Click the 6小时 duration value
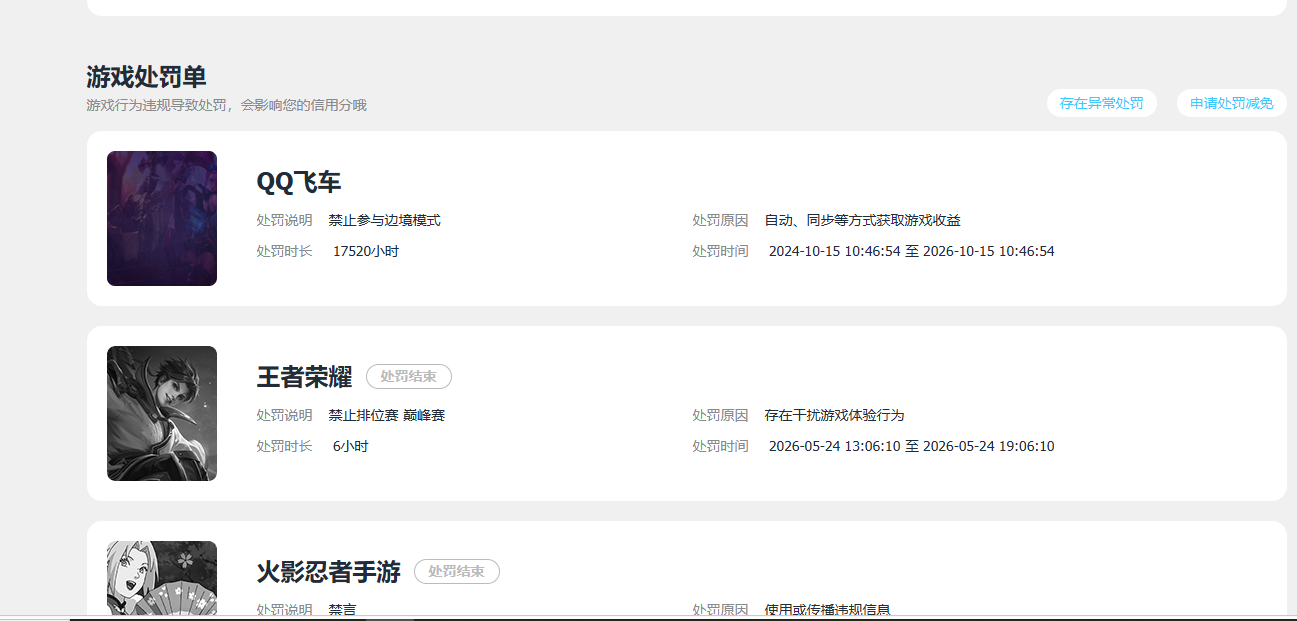The image size is (1297, 621). click(x=351, y=446)
